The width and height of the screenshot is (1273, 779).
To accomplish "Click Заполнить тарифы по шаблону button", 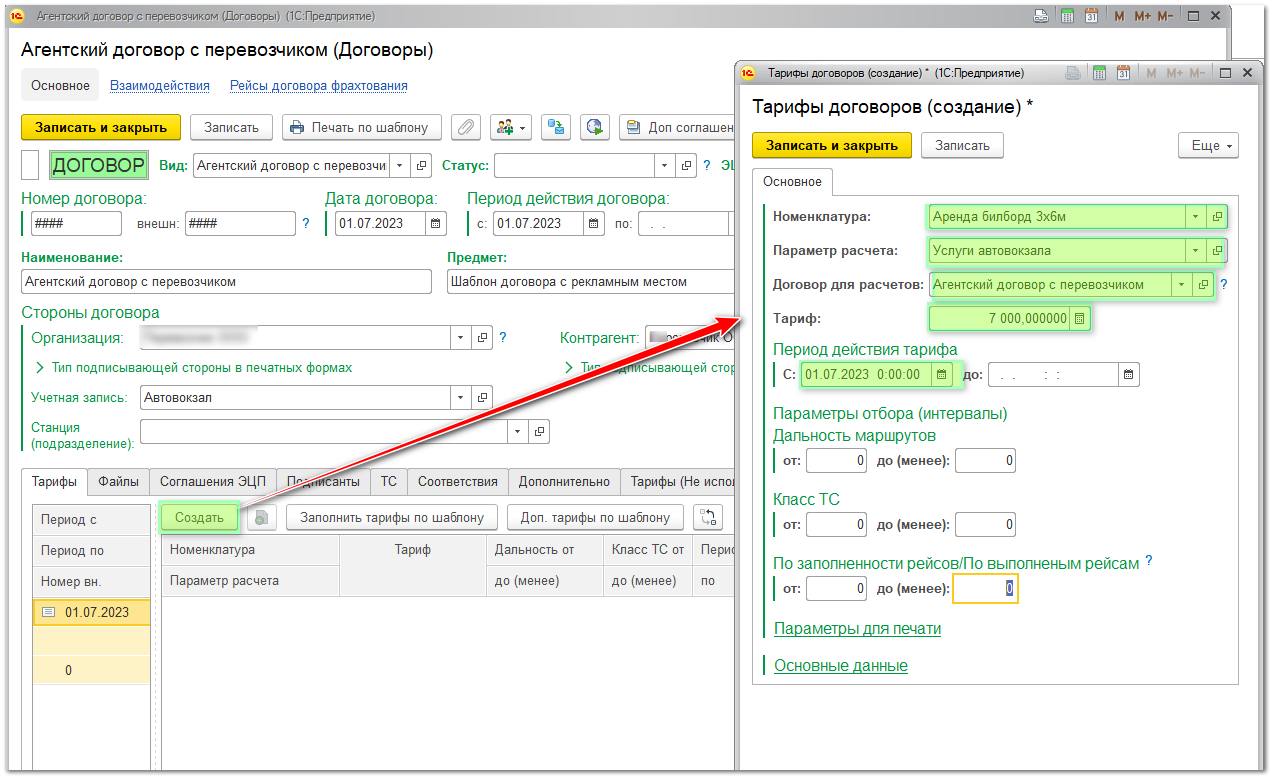I will click(392, 517).
